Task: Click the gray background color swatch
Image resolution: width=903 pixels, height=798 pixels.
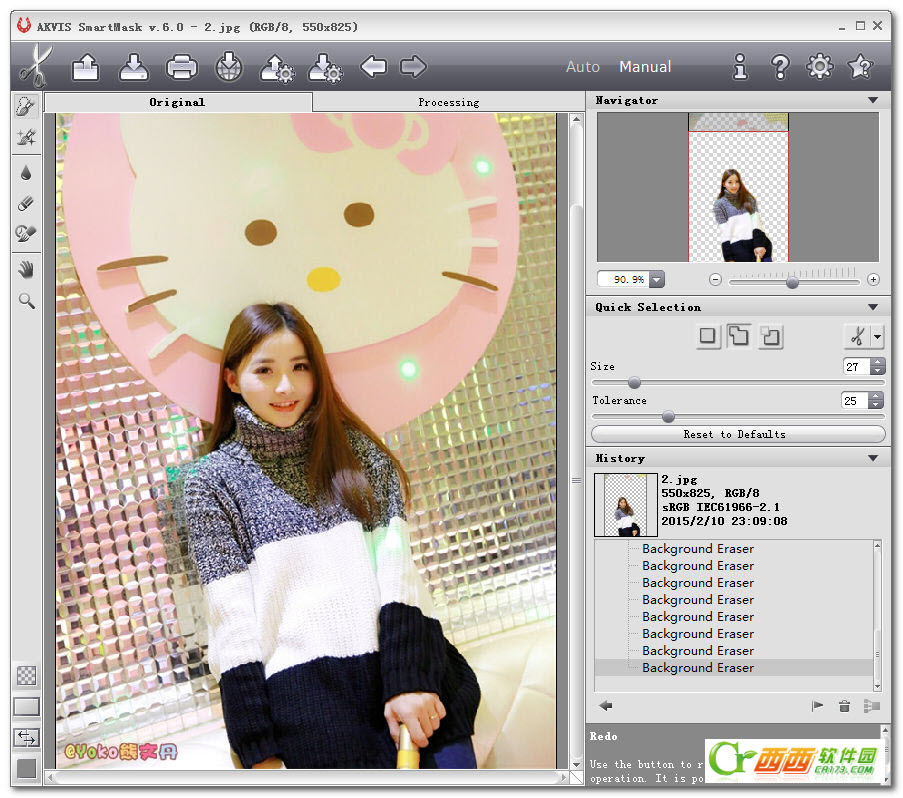Action: point(26,769)
